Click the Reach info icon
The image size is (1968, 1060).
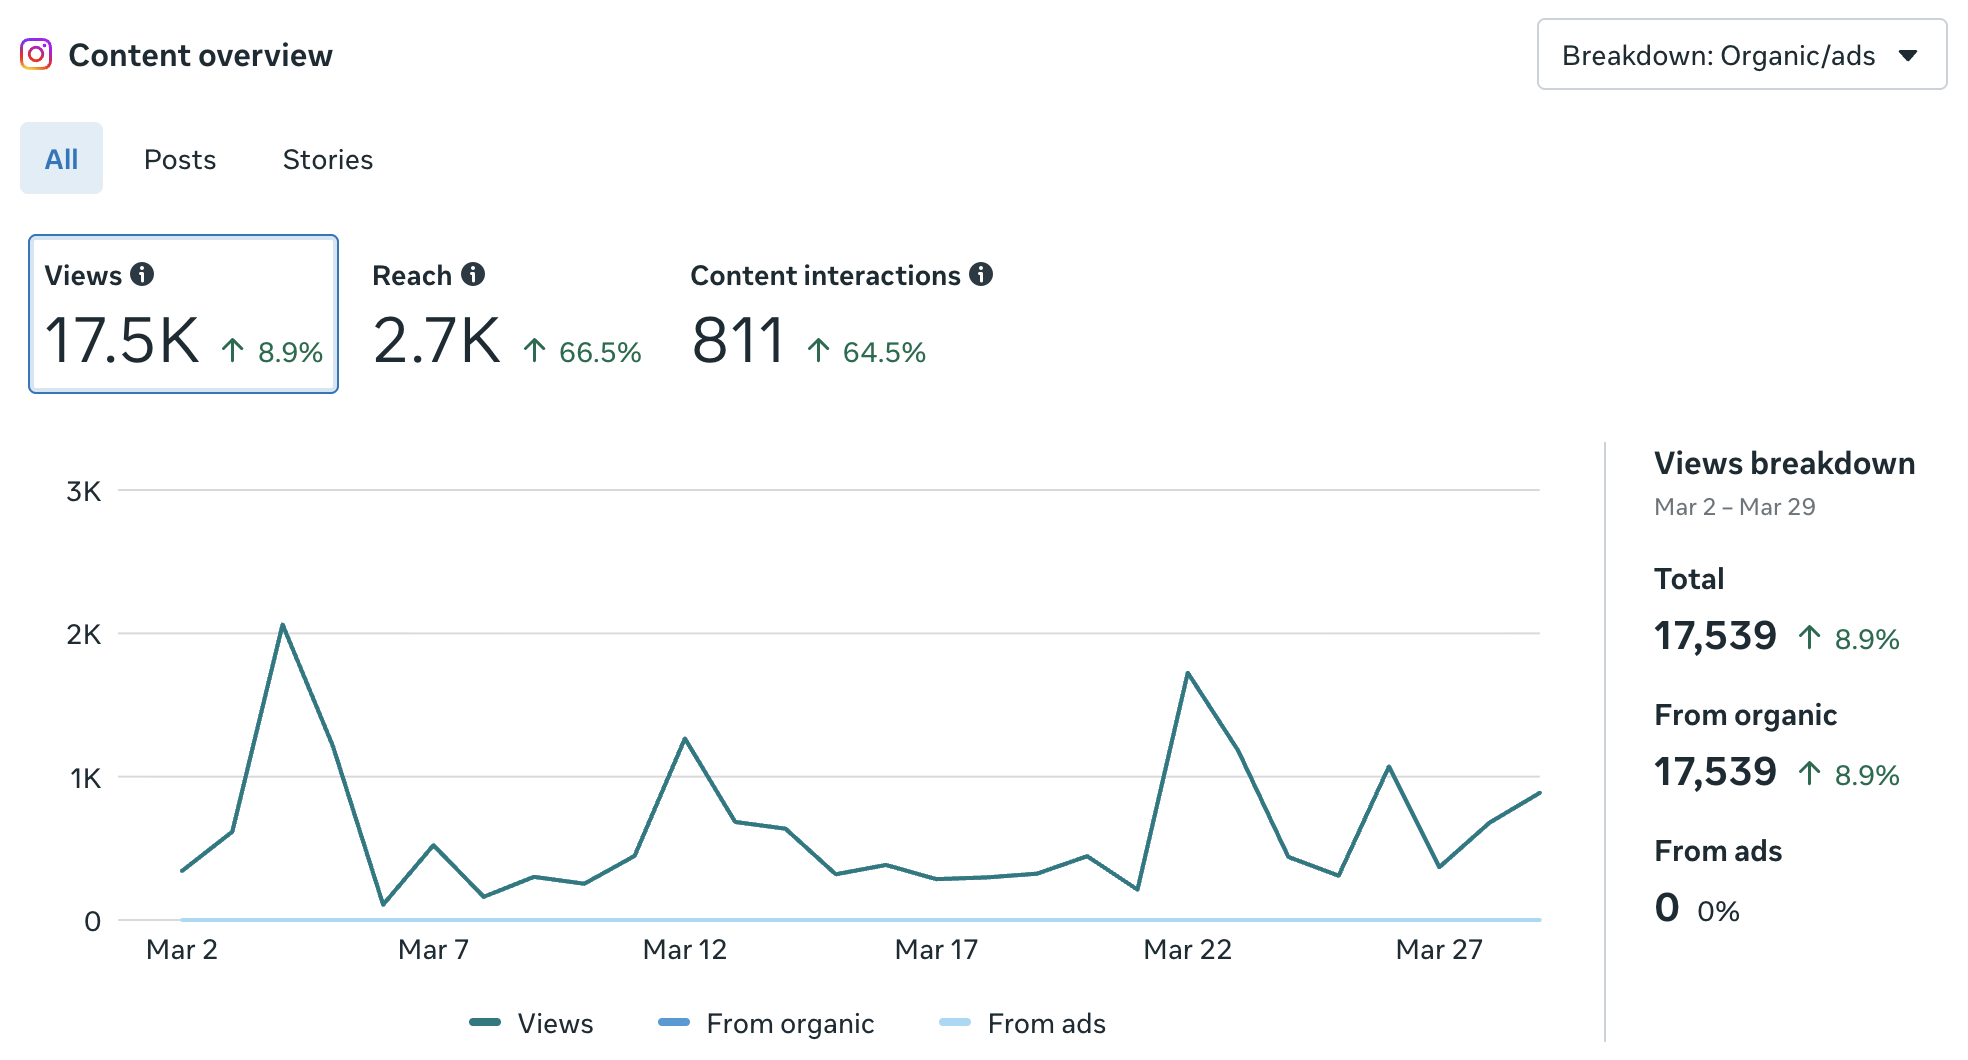pyautogui.click(x=474, y=274)
